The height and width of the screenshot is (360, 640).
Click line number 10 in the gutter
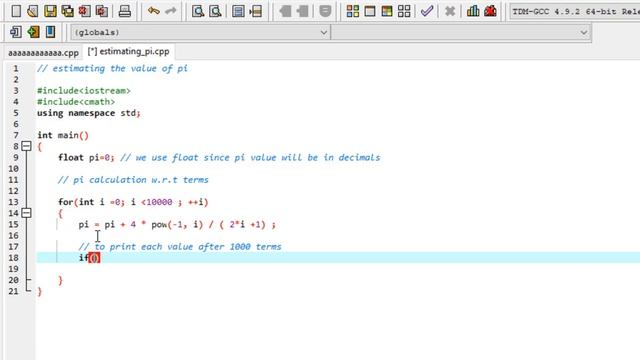(x=13, y=169)
